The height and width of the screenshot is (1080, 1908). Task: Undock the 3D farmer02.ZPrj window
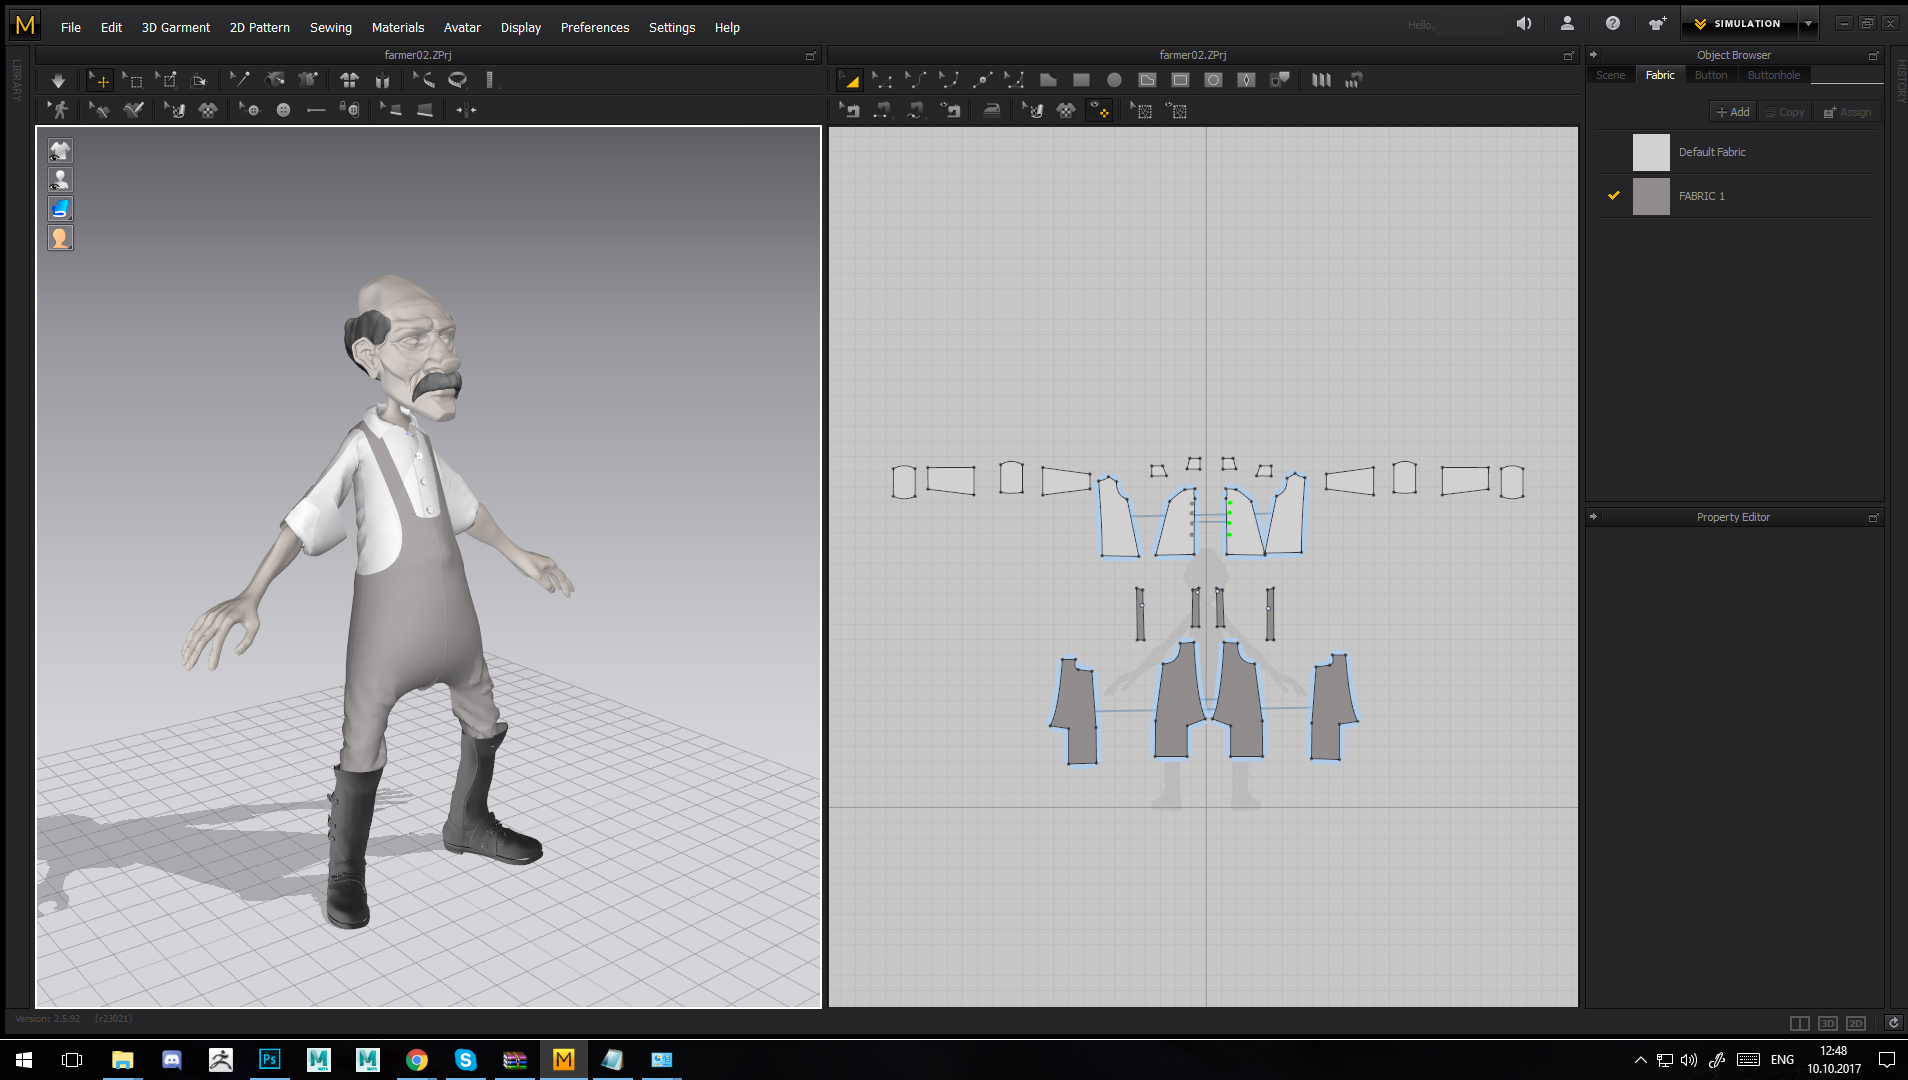(810, 56)
